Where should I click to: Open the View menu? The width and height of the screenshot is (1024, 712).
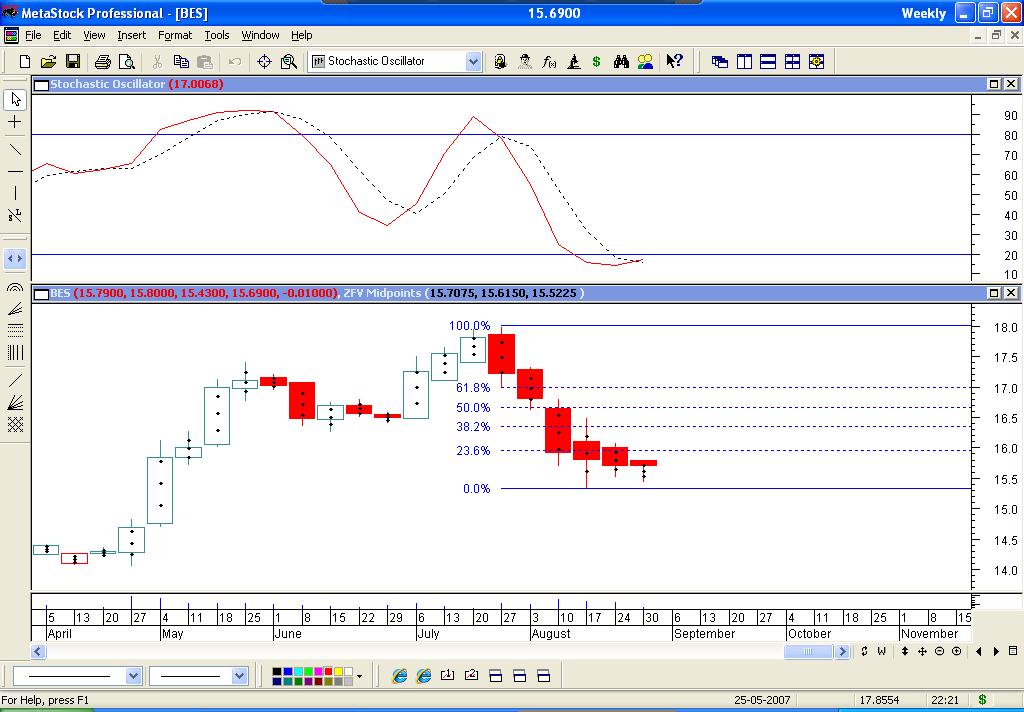(x=94, y=35)
